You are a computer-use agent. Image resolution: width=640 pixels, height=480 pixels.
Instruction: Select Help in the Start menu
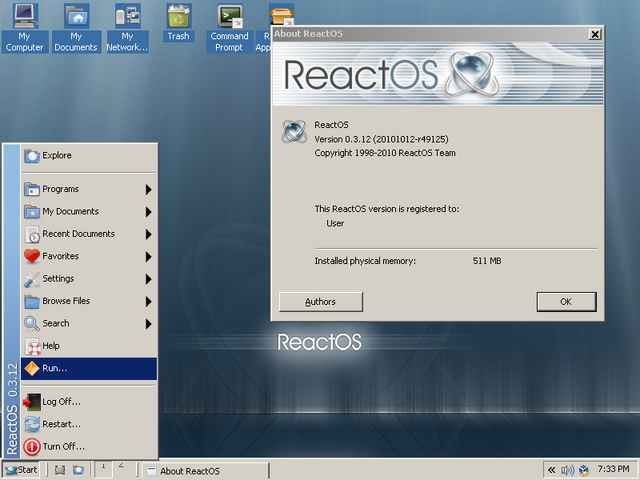click(89, 346)
